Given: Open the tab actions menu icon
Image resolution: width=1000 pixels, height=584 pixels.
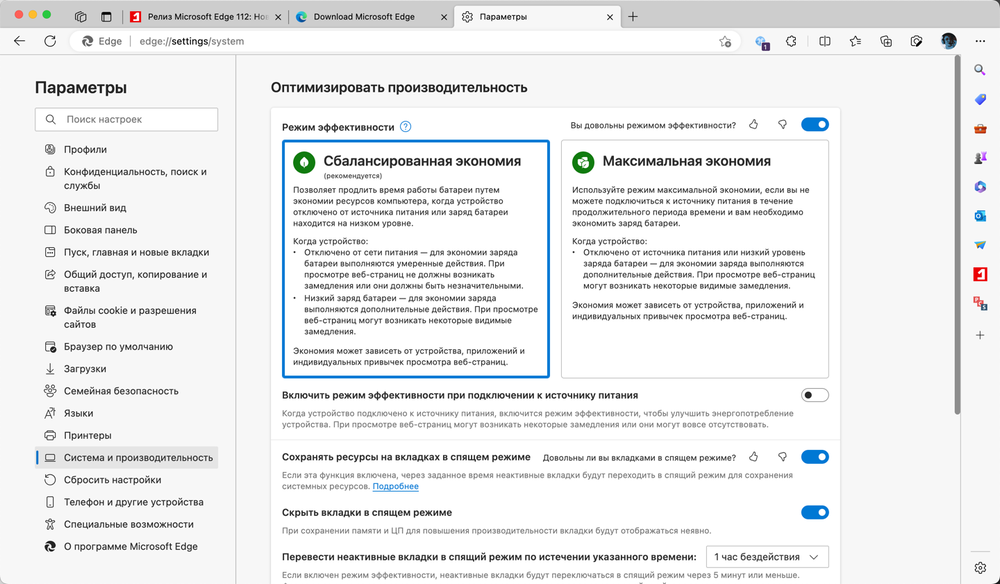Looking at the screenshot, I should 107,17.
